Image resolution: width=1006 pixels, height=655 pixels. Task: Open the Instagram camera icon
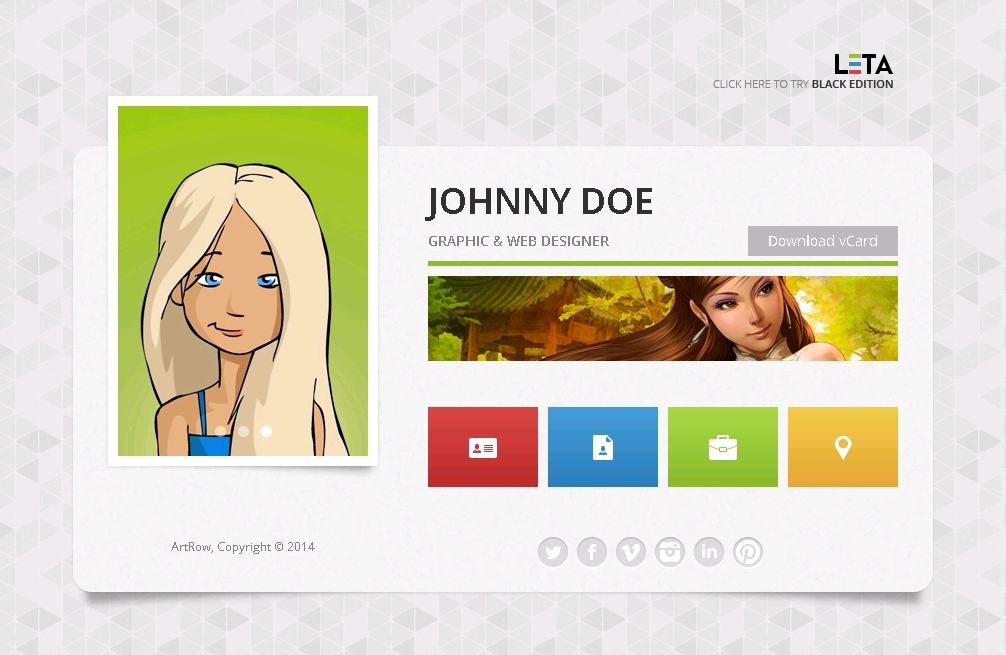[670, 552]
